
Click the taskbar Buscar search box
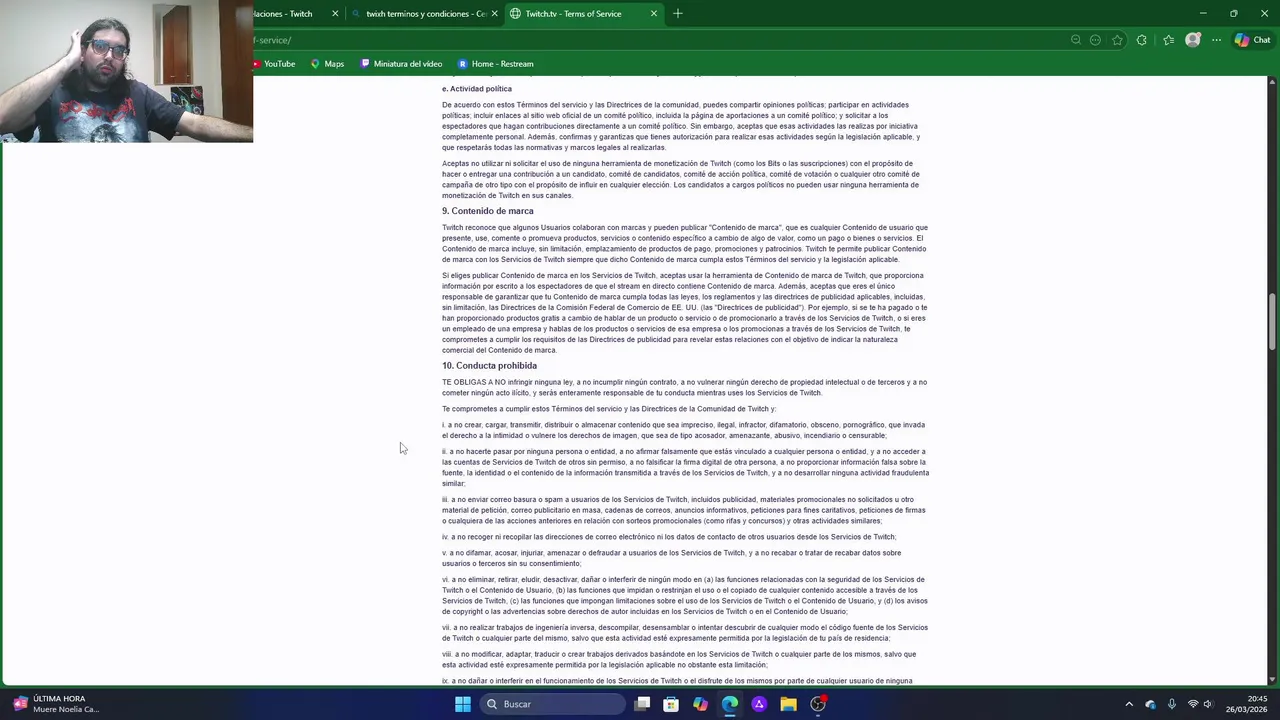pos(553,704)
